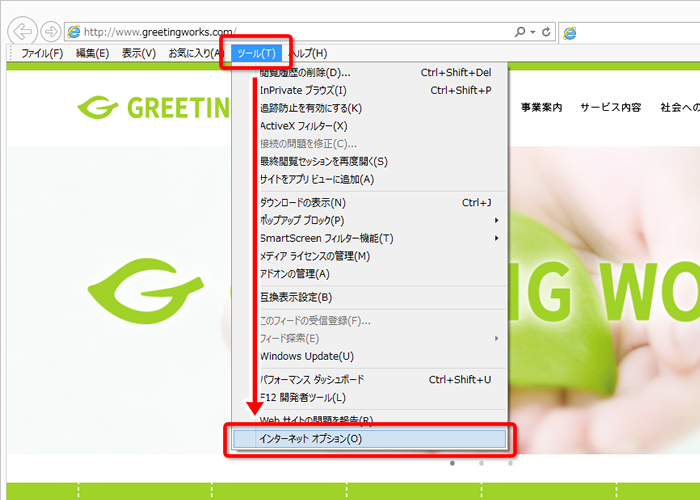The height and width of the screenshot is (500, 700).
Task: Choose 閲覧履歴の削除(D) menu entry
Action: pyautogui.click(x=305, y=72)
